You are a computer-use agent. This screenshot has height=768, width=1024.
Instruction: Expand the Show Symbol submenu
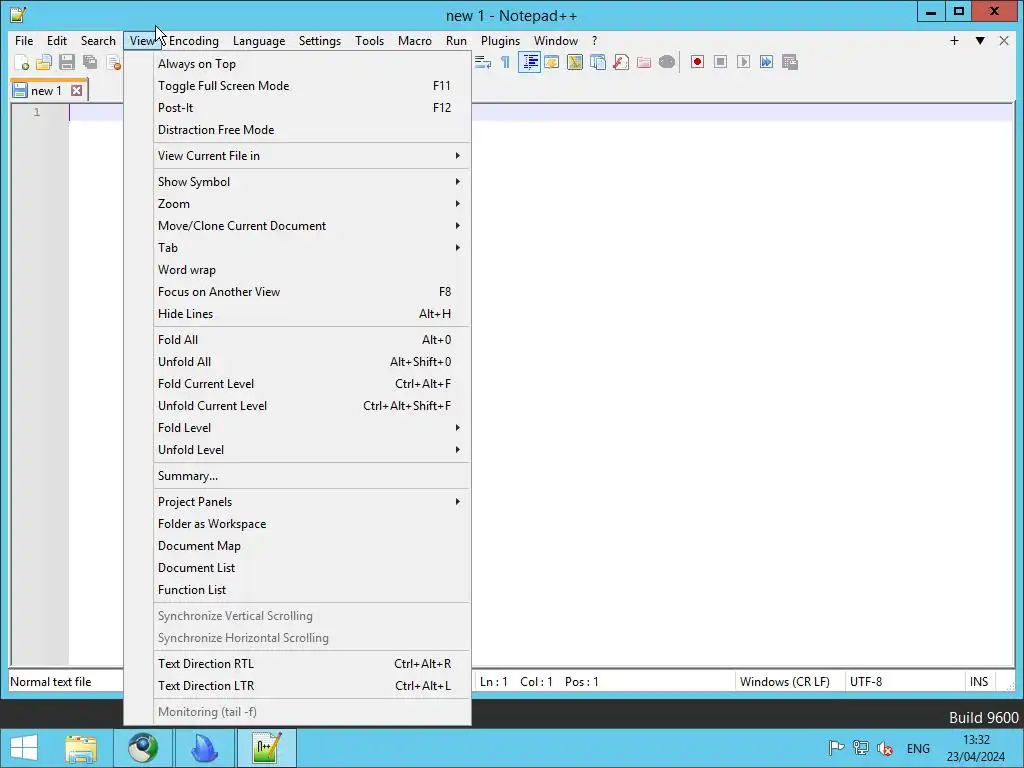[x=312, y=182]
